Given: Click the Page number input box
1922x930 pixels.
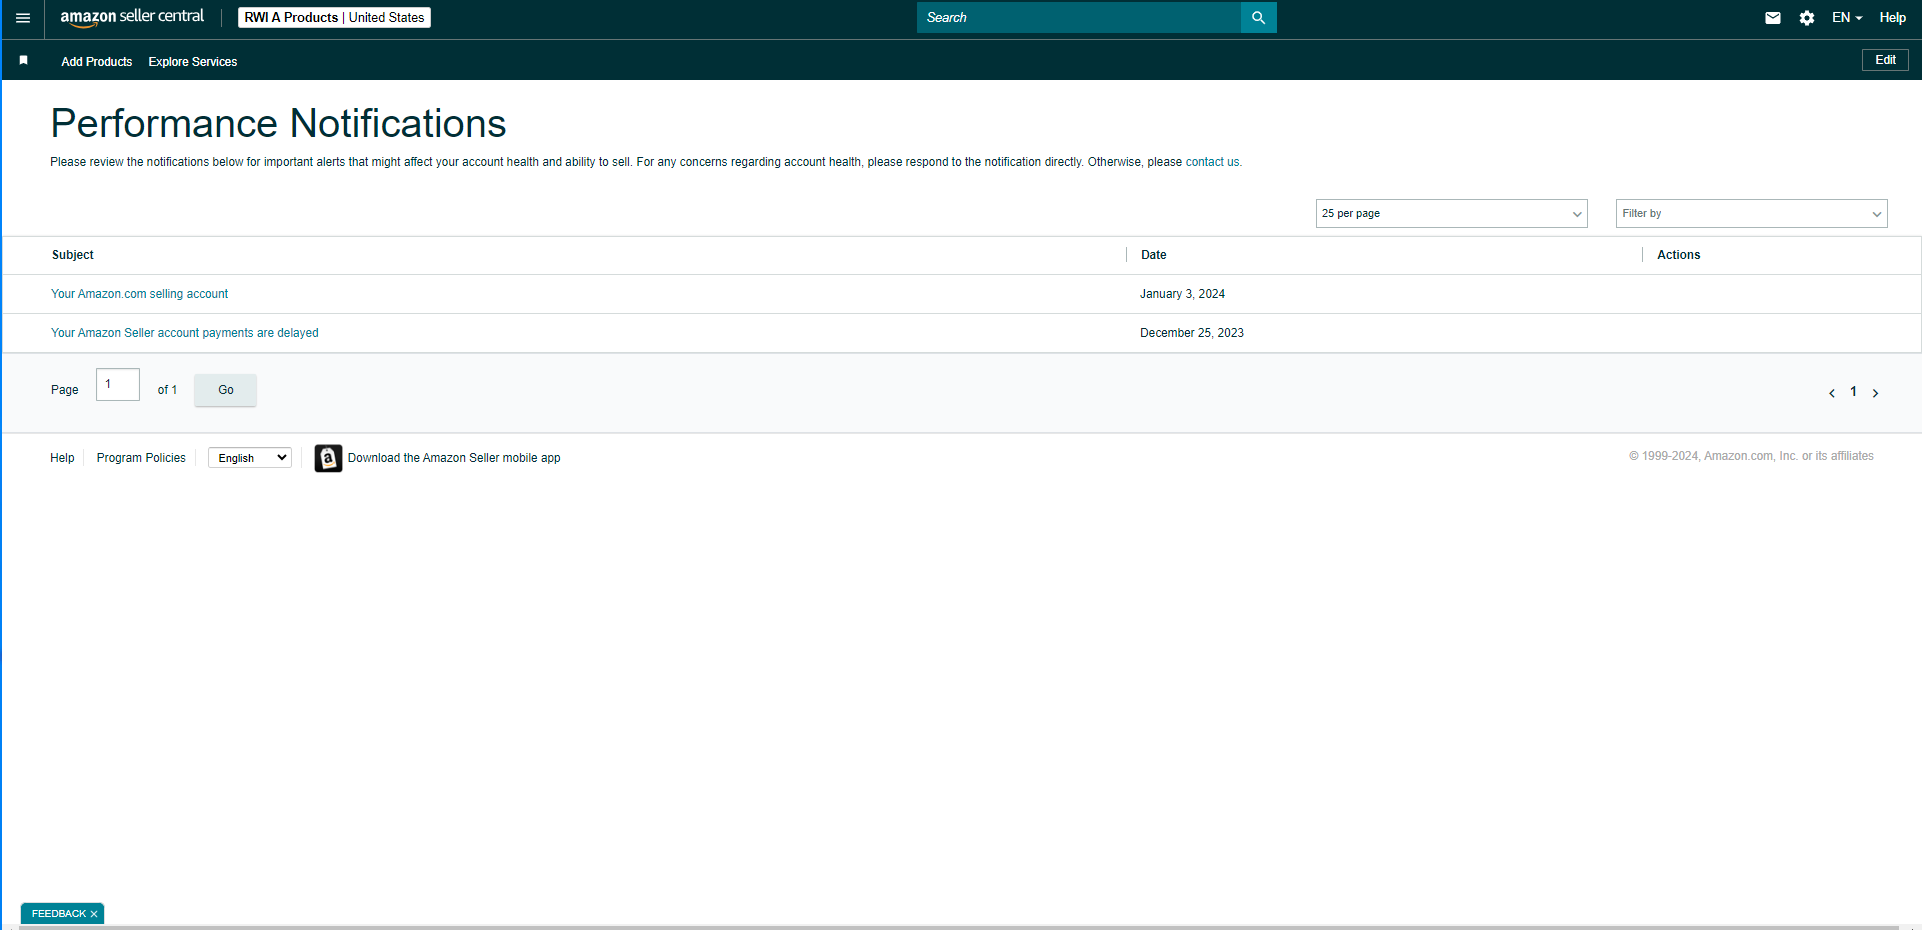Looking at the screenshot, I should coord(118,385).
